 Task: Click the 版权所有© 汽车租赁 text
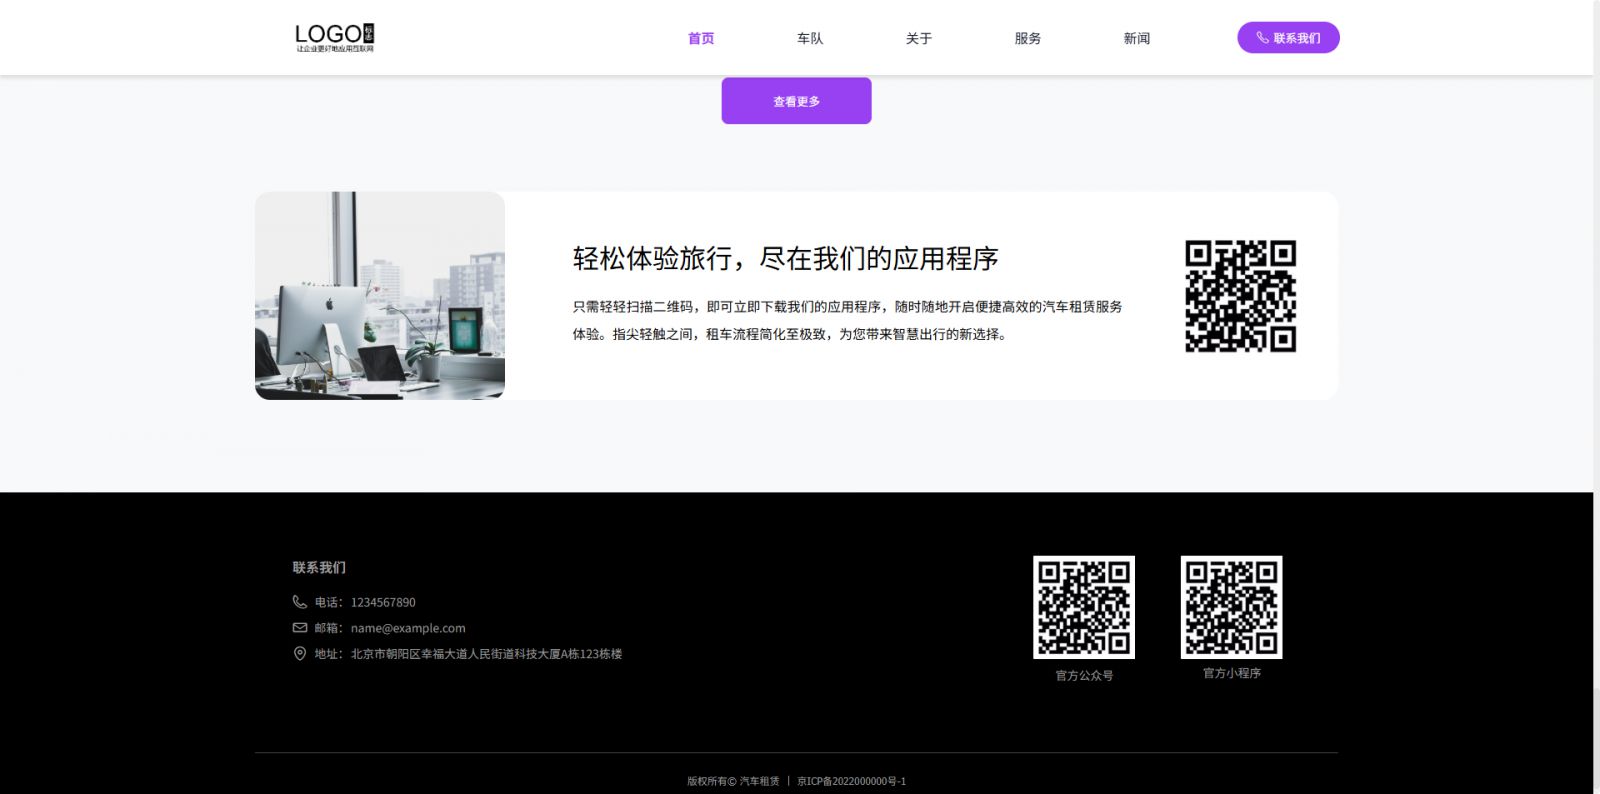pyautogui.click(x=733, y=781)
